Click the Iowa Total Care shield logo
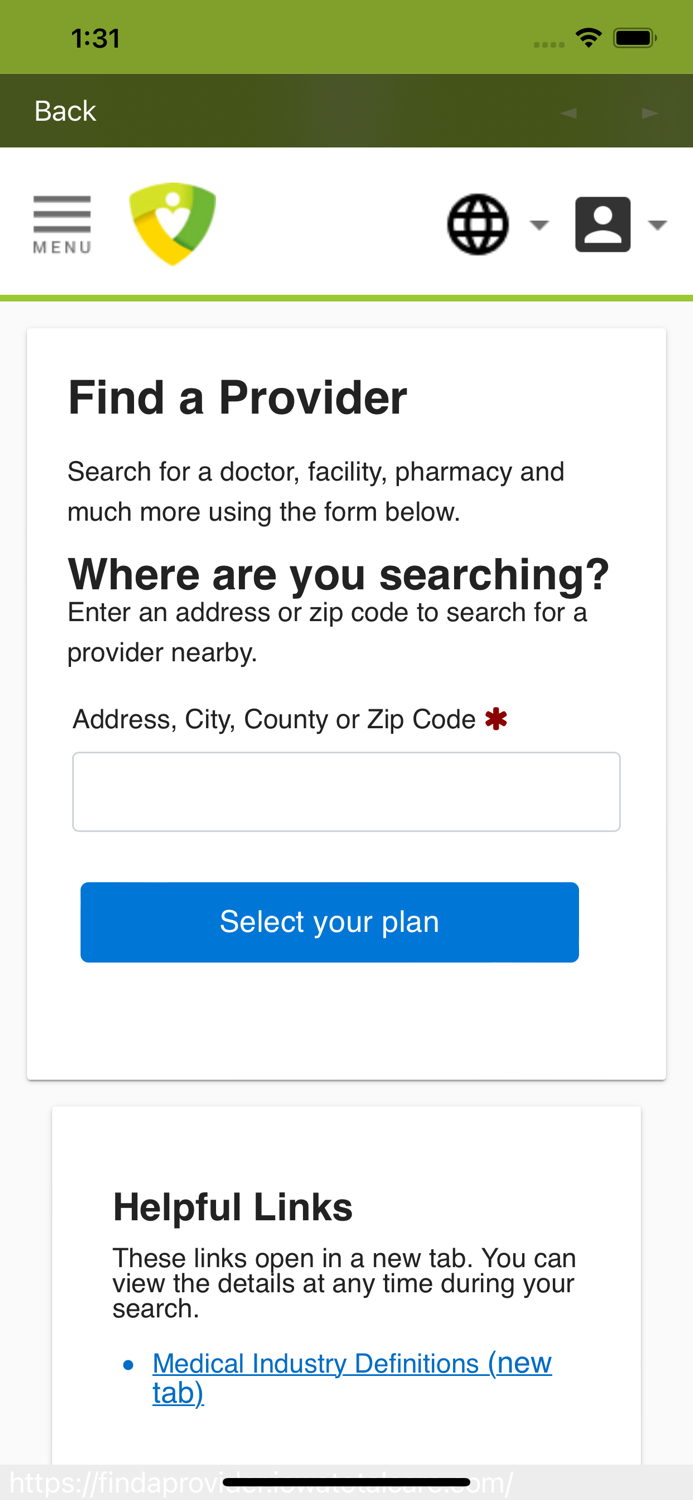693x1500 pixels. (x=173, y=222)
